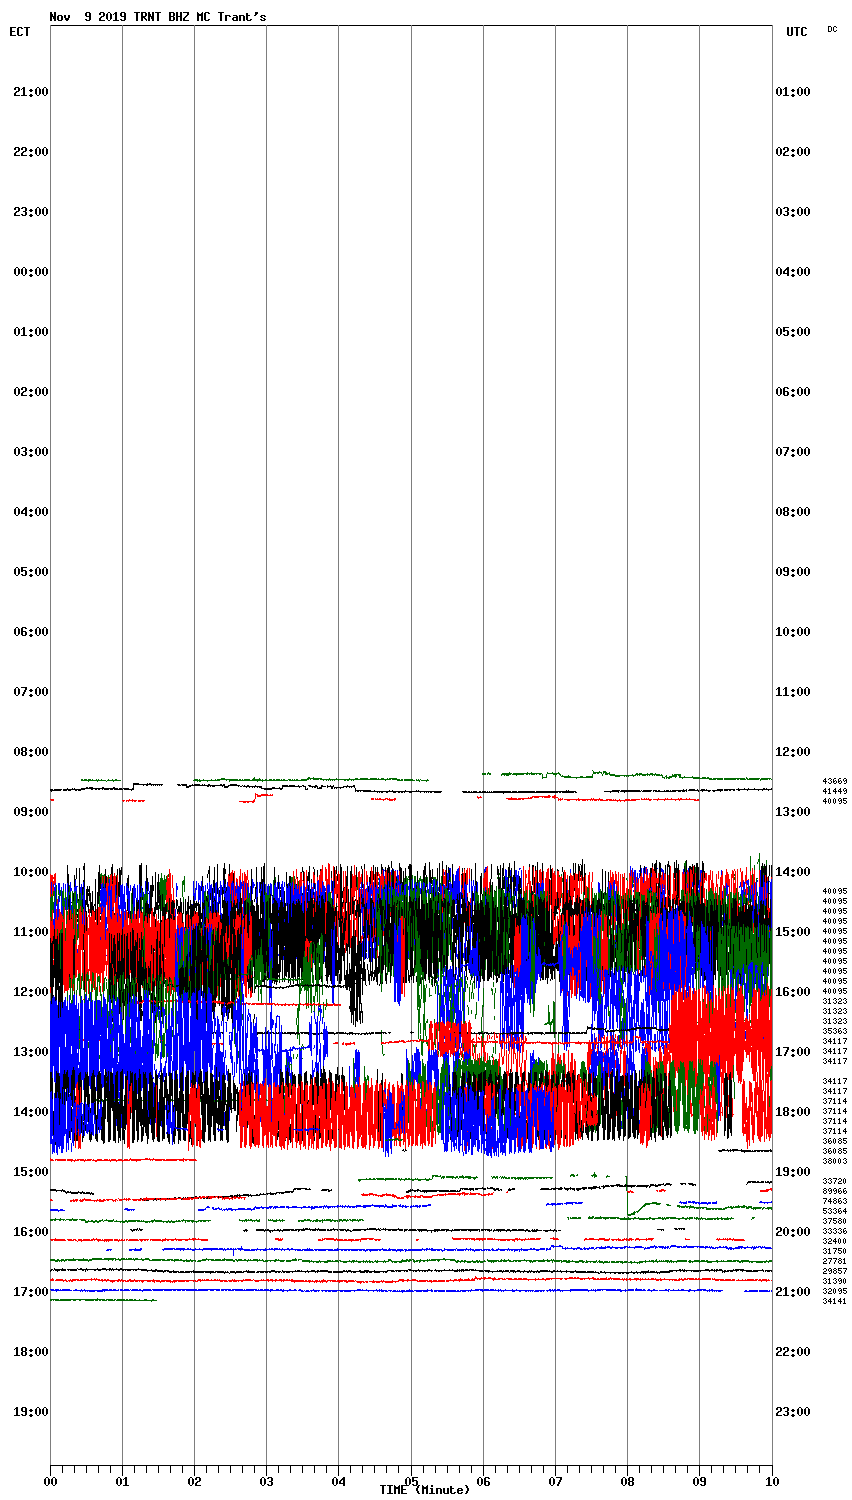Click minute tick label 00 on bottom axis
Screen dimensions: 852x1500
pos(50,1481)
